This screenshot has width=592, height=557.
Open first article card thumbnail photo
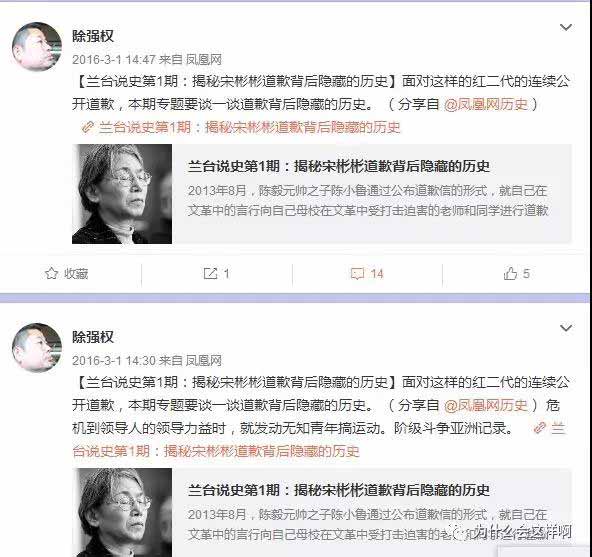pyautogui.click(x=122, y=194)
